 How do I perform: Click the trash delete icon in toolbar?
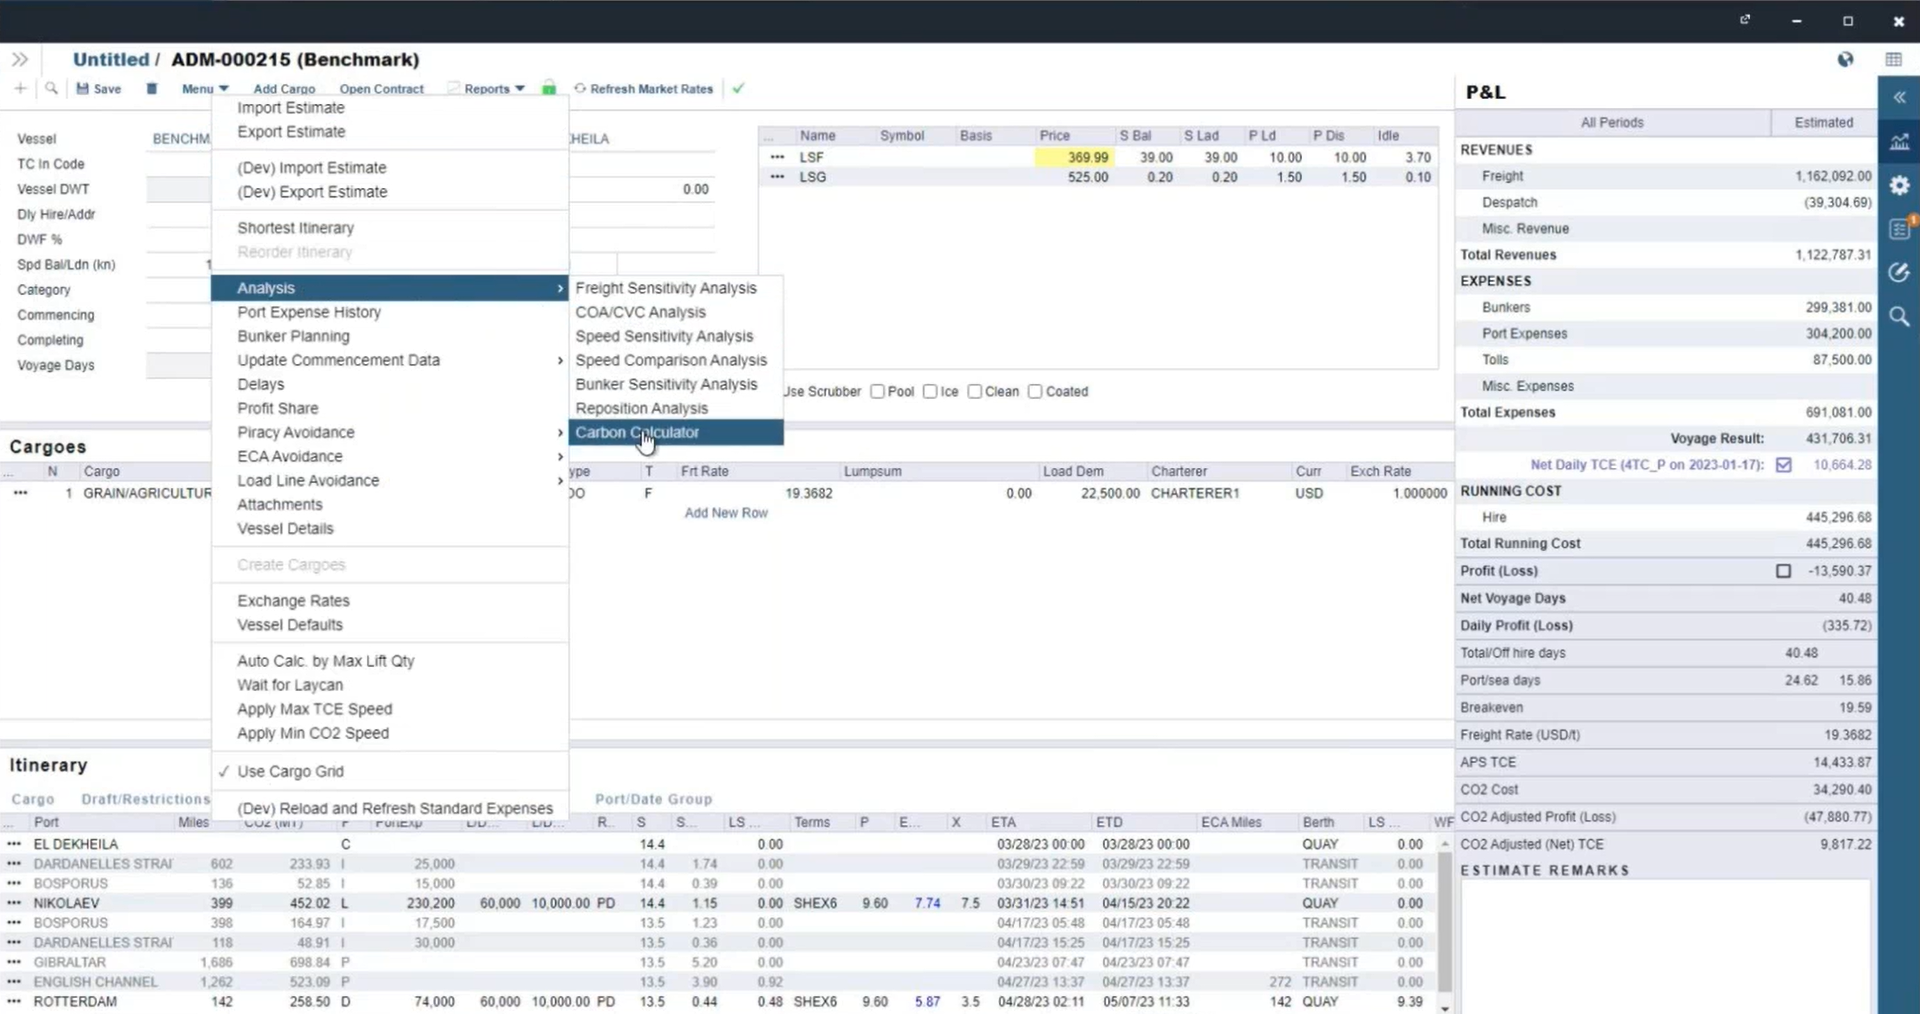pyautogui.click(x=152, y=89)
